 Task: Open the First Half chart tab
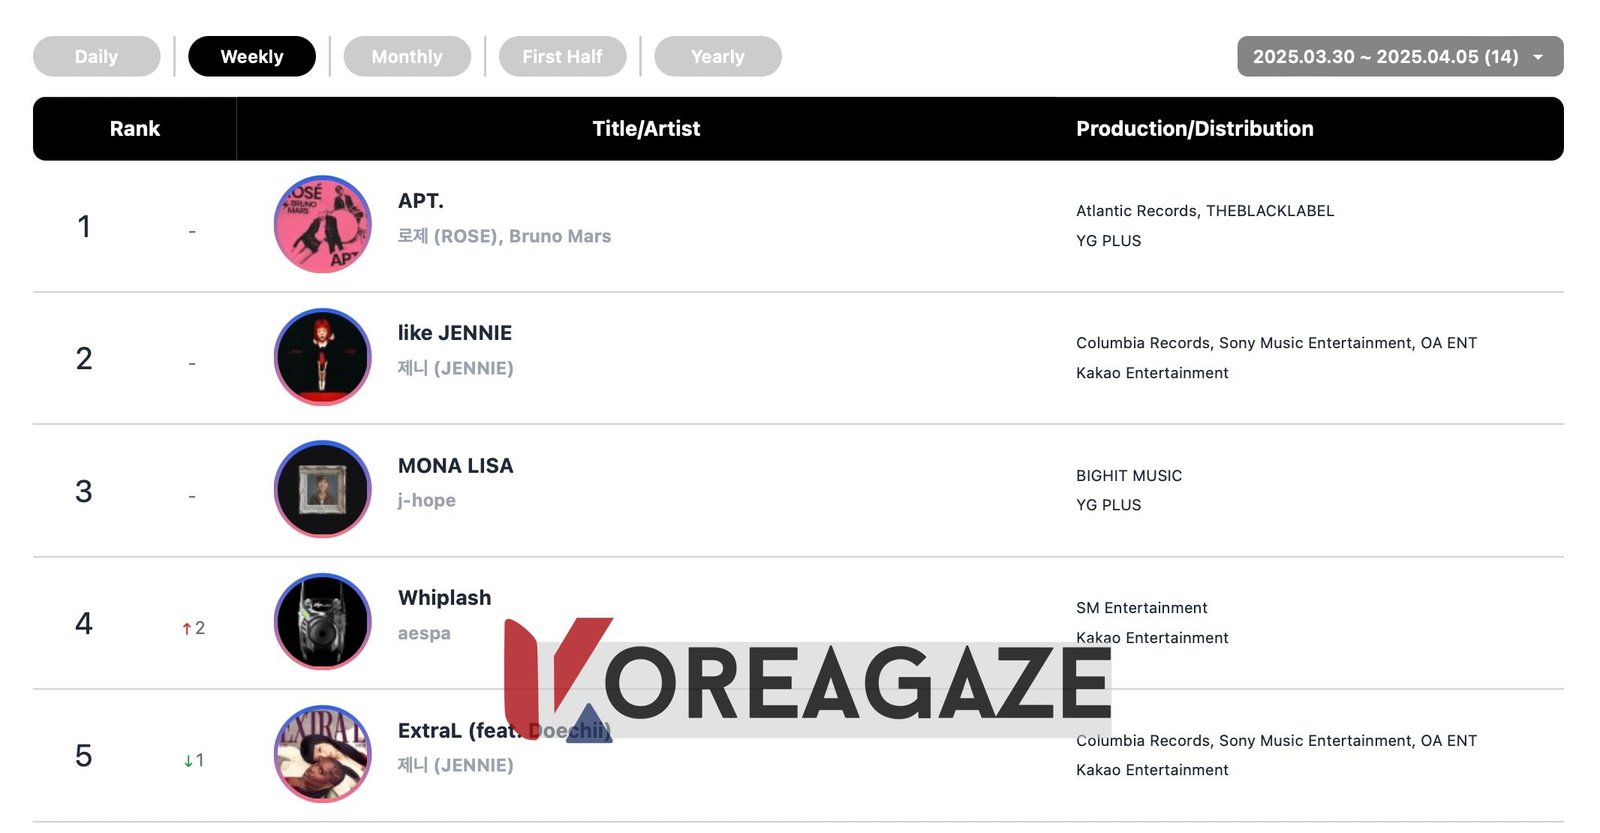pyautogui.click(x=562, y=57)
